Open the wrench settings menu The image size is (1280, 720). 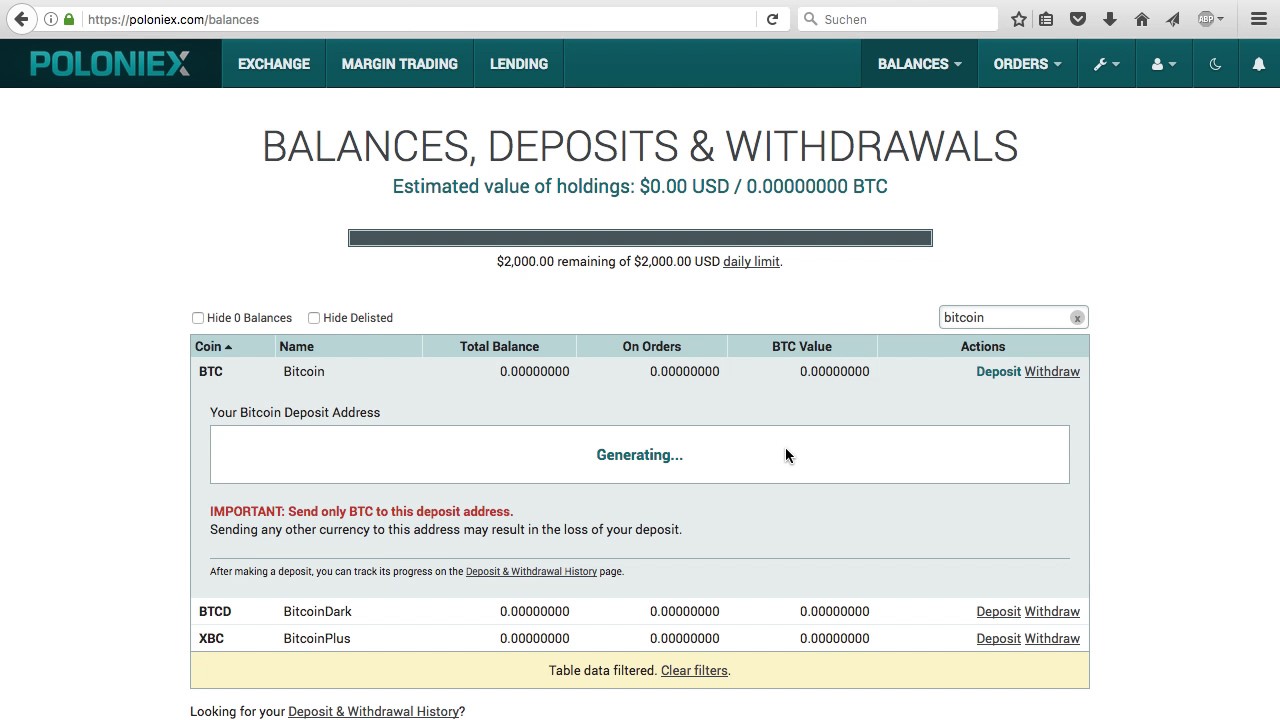point(1106,64)
